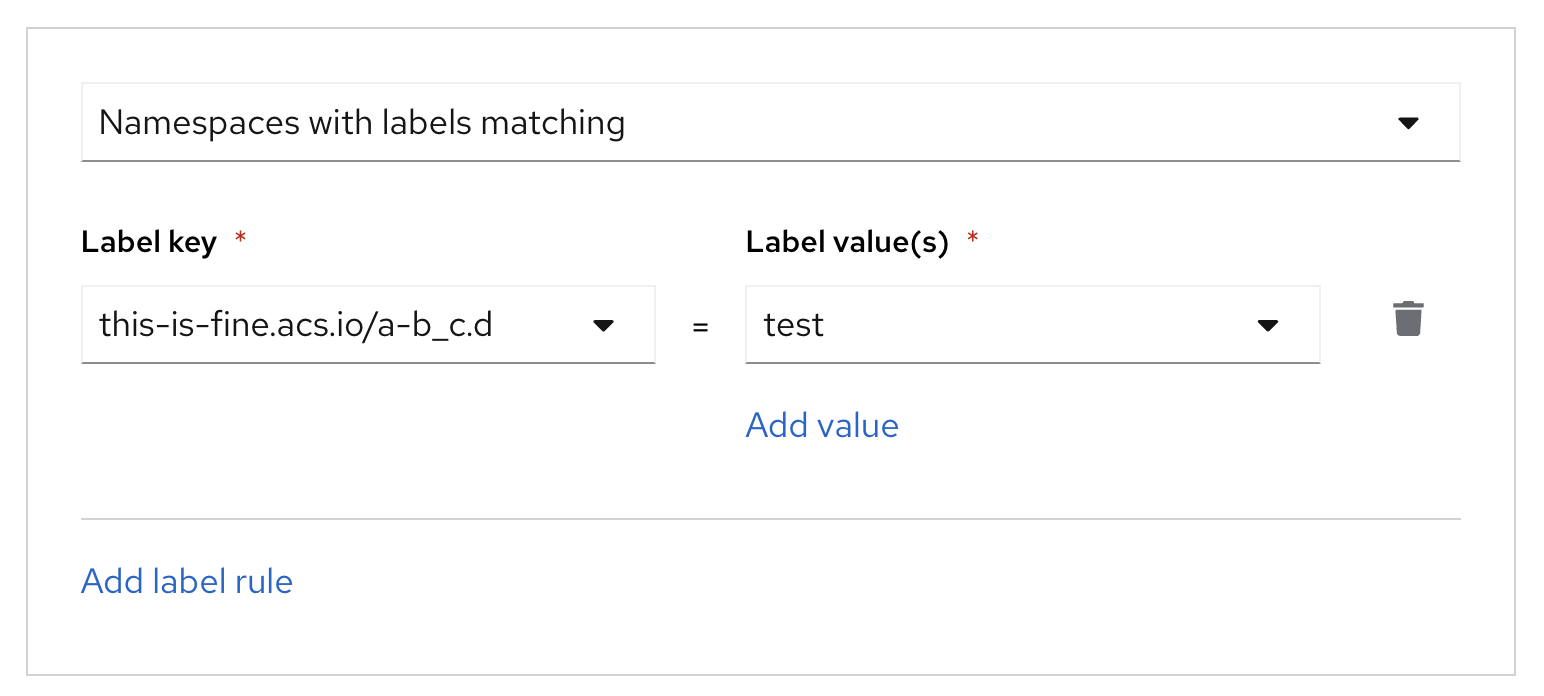Click the "Label key" field heading
Image resolution: width=1544 pixels, height=696 pixels.
pos(149,242)
